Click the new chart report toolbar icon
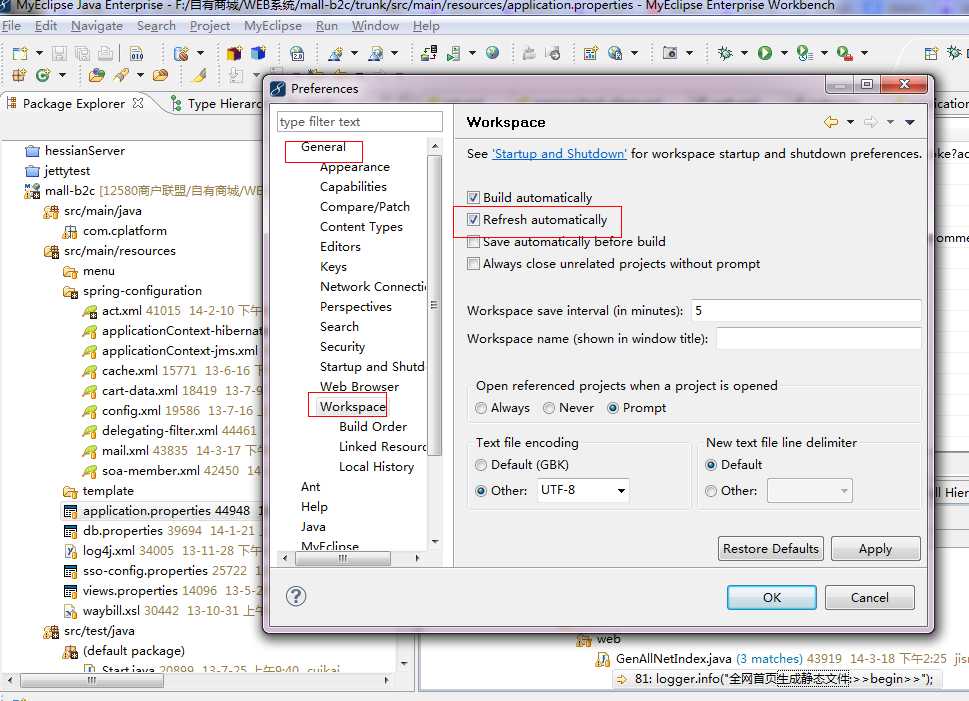The width and height of the screenshot is (969, 701). (591, 53)
